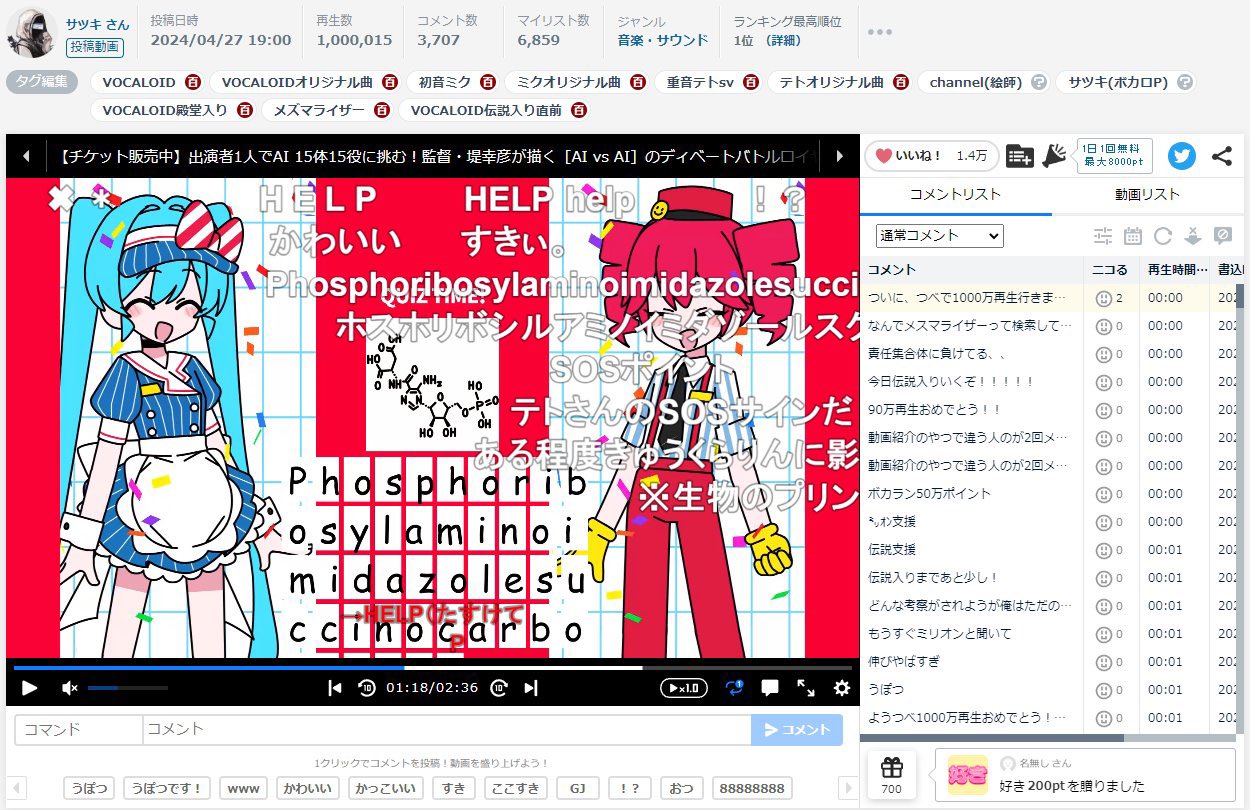Viewport: 1250px width, 810px height.
Task: Nikoru the 責任集合体に負けてる comment
Action: (1103, 353)
